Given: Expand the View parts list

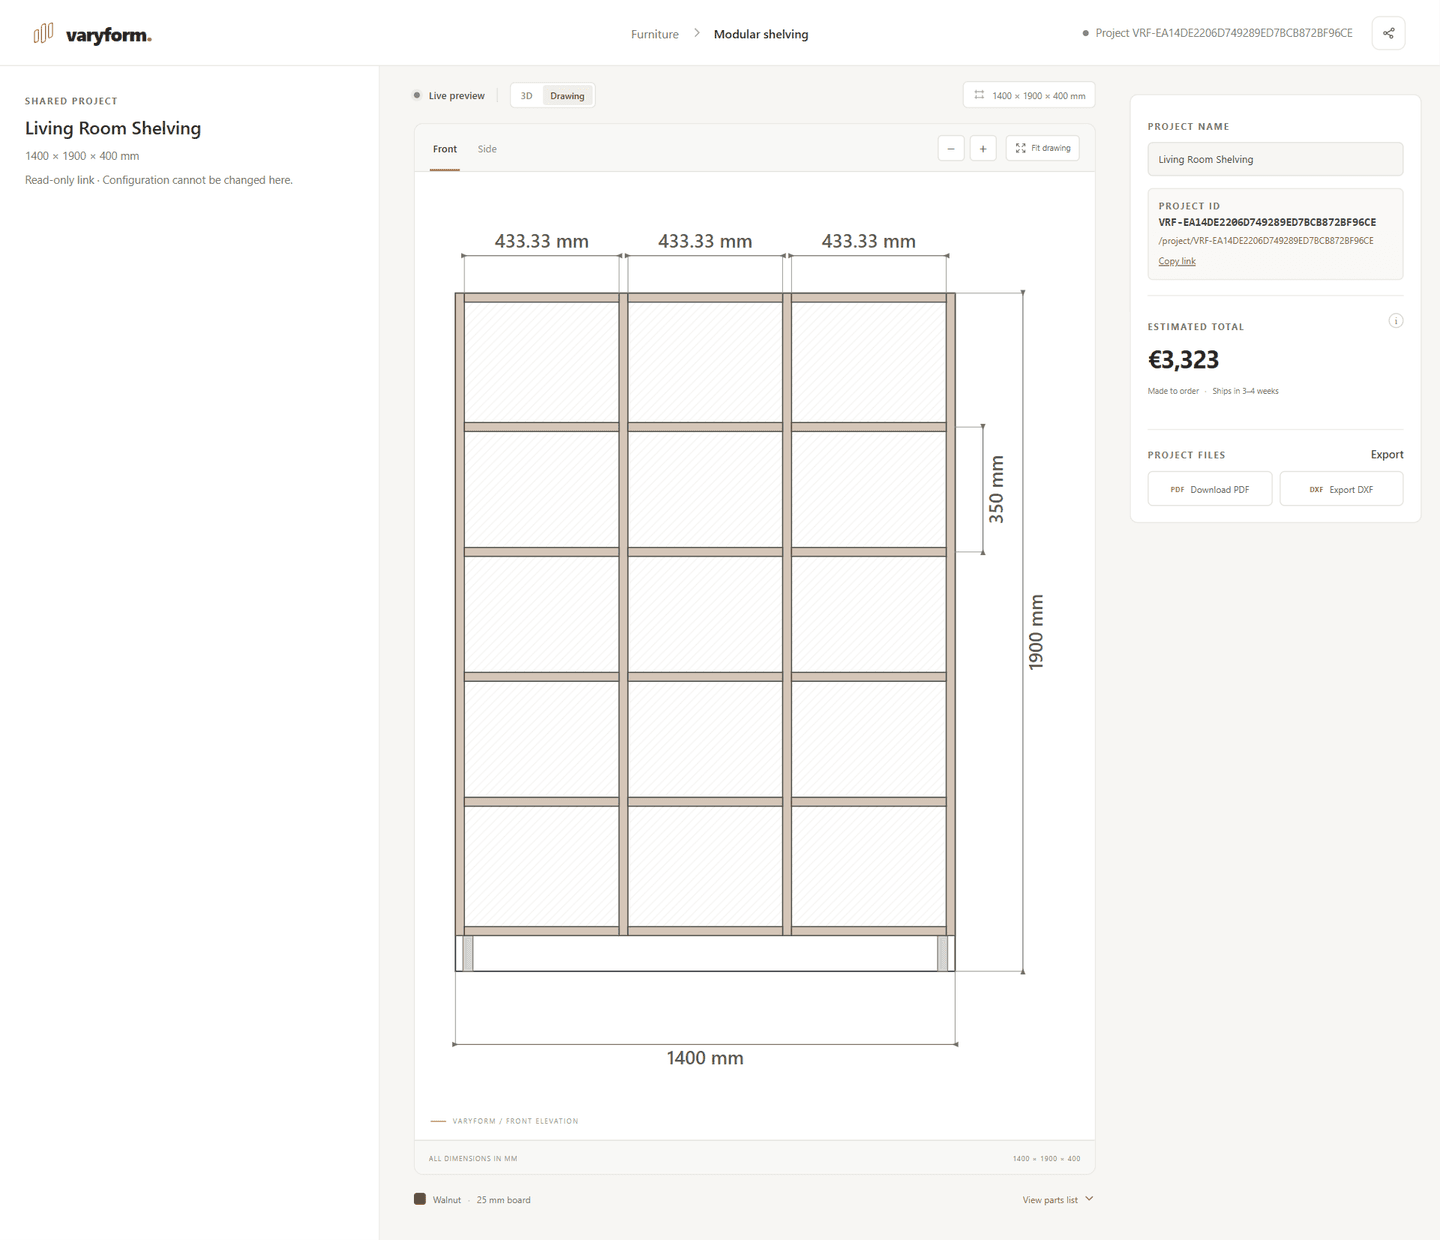Looking at the screenshot, I should coord(1058,1200).
